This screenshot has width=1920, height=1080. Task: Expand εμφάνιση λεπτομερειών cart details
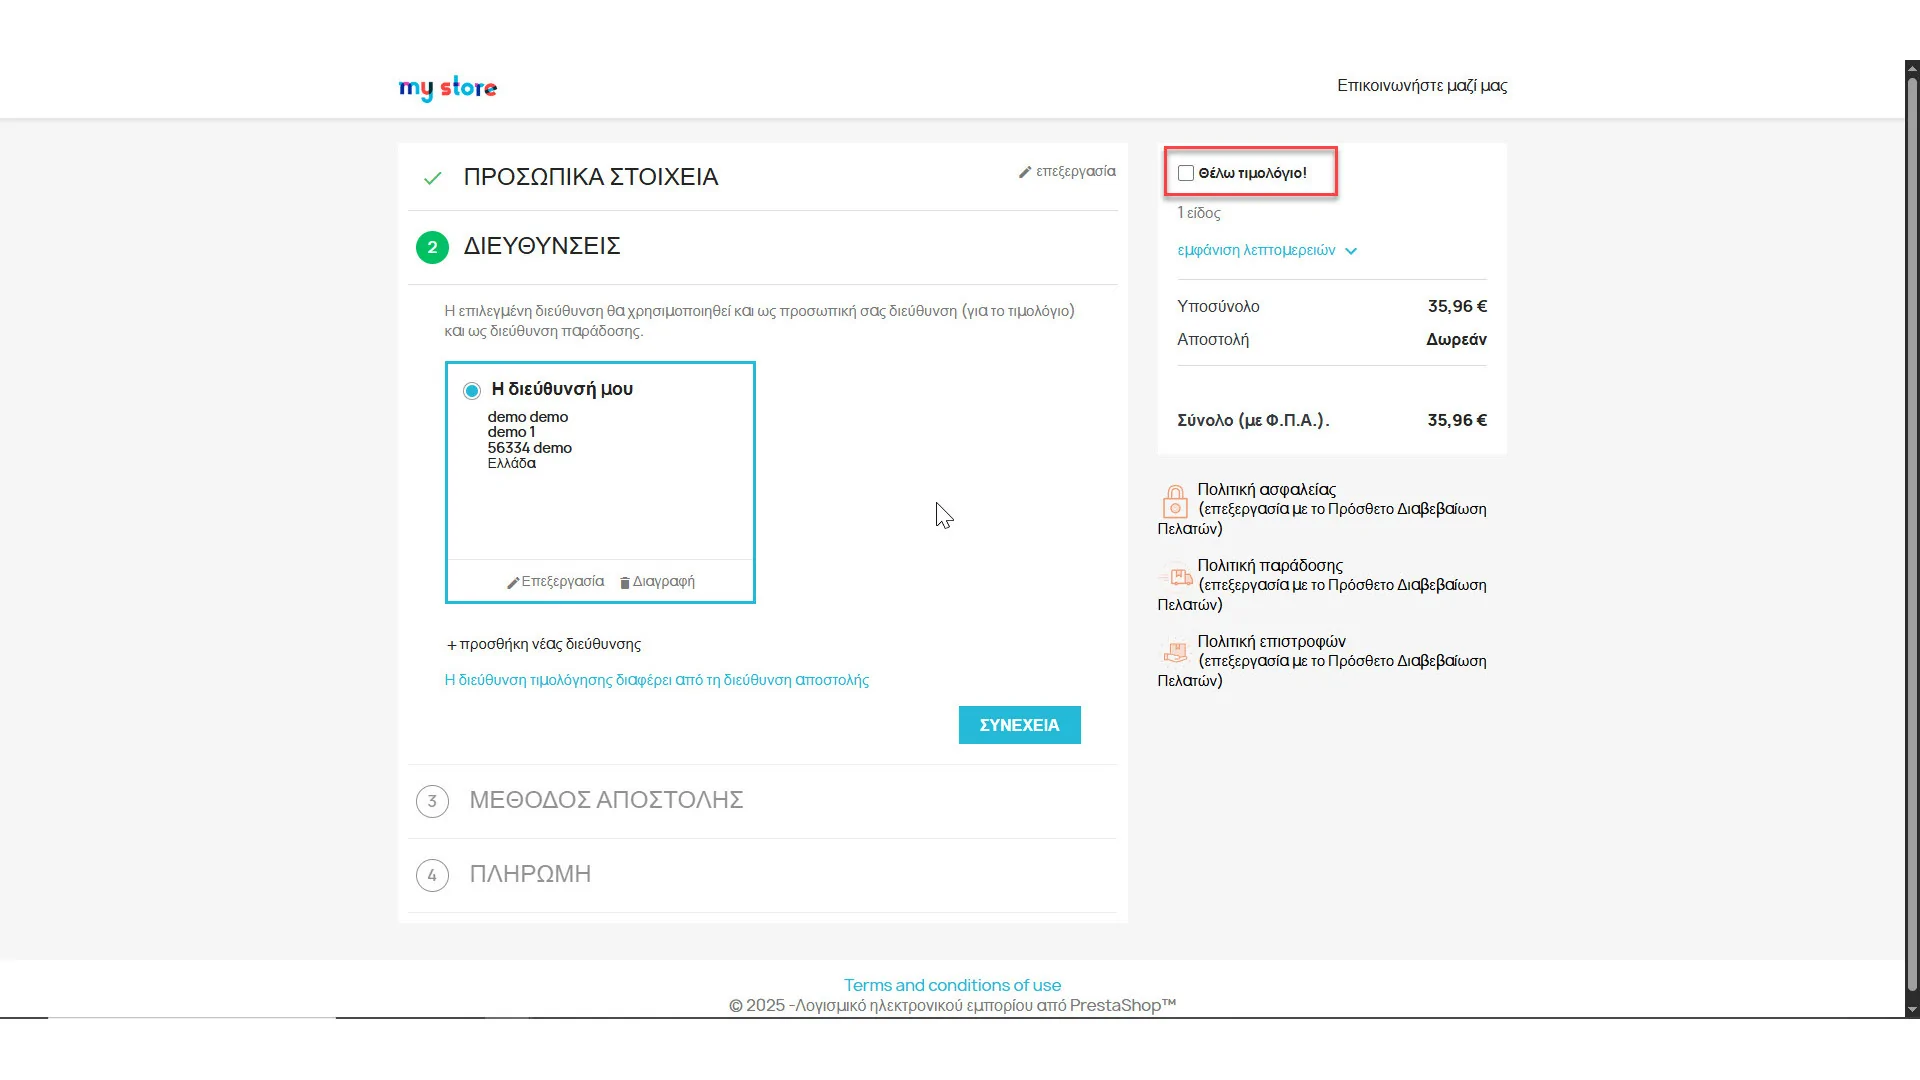click(x=1256, y=250)
